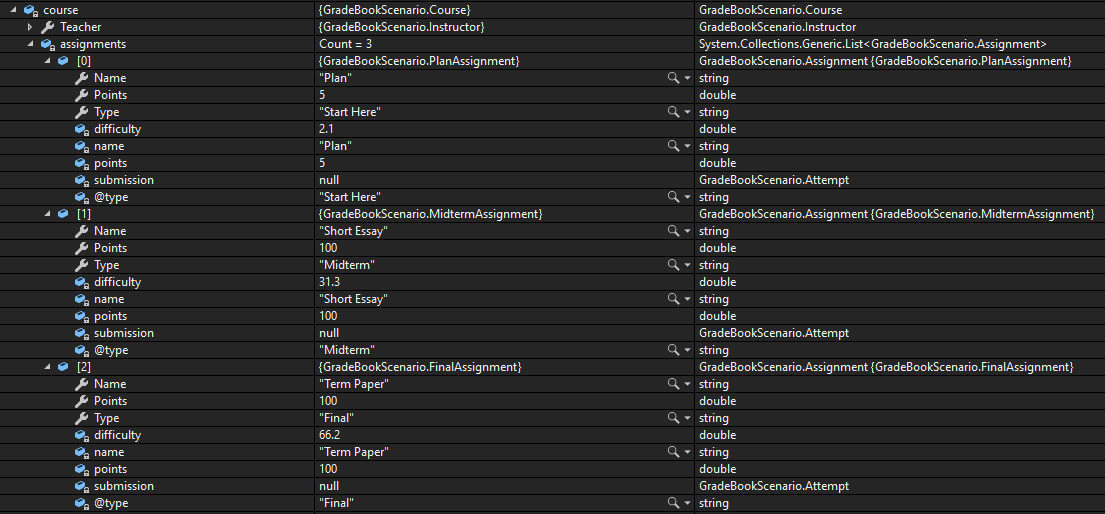Click the blue cube icon beside [1]
Image resolution: width=1105 pixels, height=514 pixels.
click(x=63, y=214)
